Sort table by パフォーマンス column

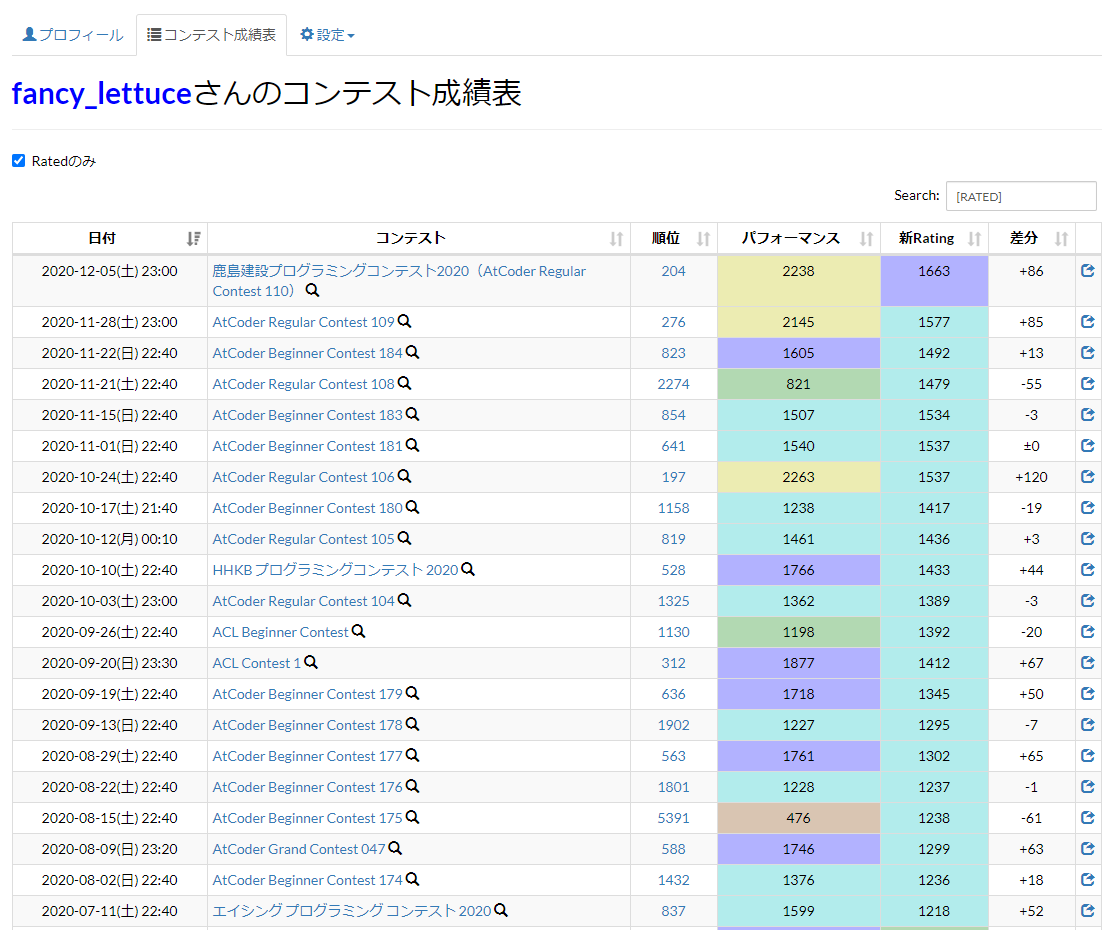pos(799,239)
